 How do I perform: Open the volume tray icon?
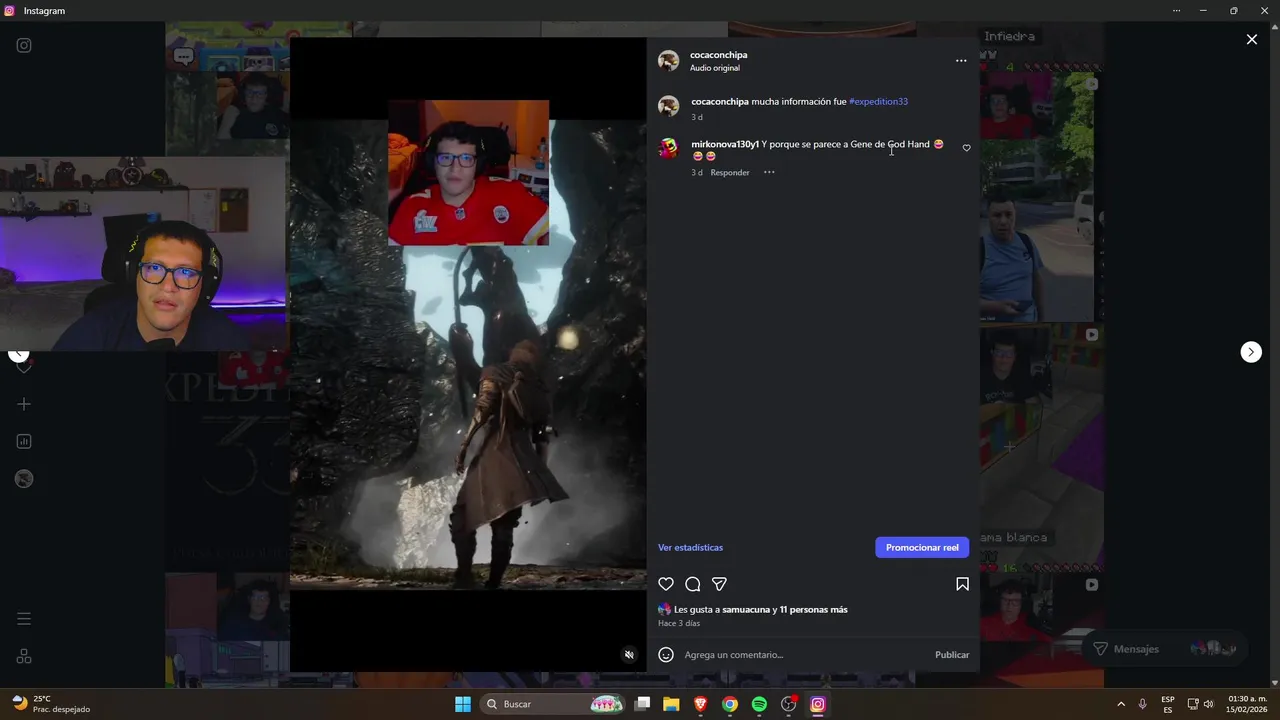(x=1209, y=704)
